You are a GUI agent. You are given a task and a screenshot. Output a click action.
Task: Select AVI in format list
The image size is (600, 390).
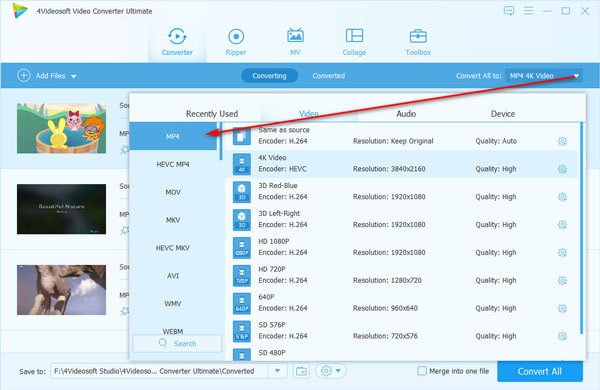tap(173, 276)
